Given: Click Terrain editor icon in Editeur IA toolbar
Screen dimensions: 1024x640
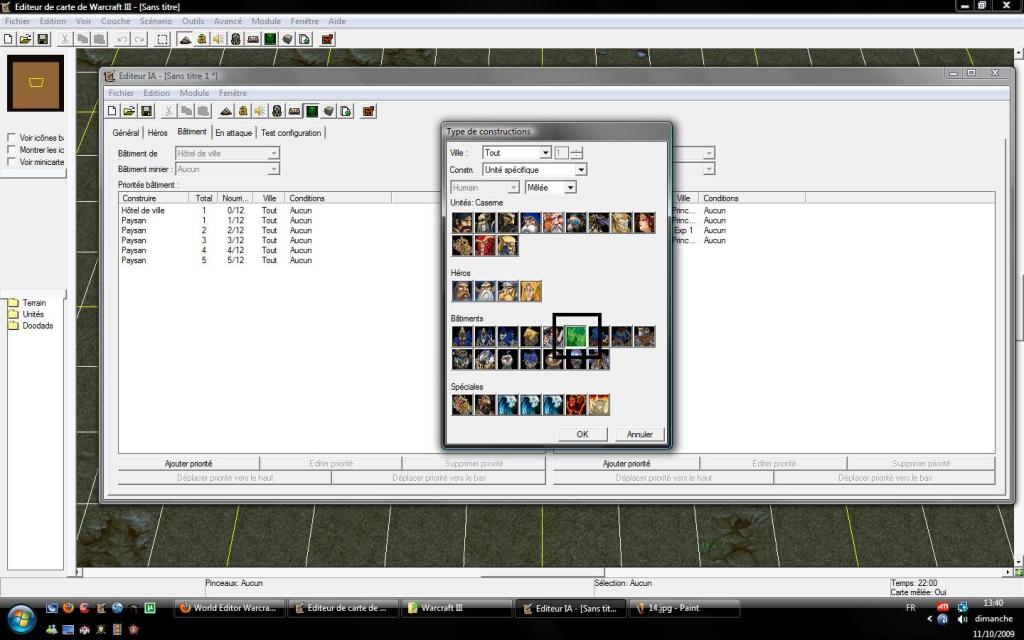Looking at the screenshot, I should [226, 111].
